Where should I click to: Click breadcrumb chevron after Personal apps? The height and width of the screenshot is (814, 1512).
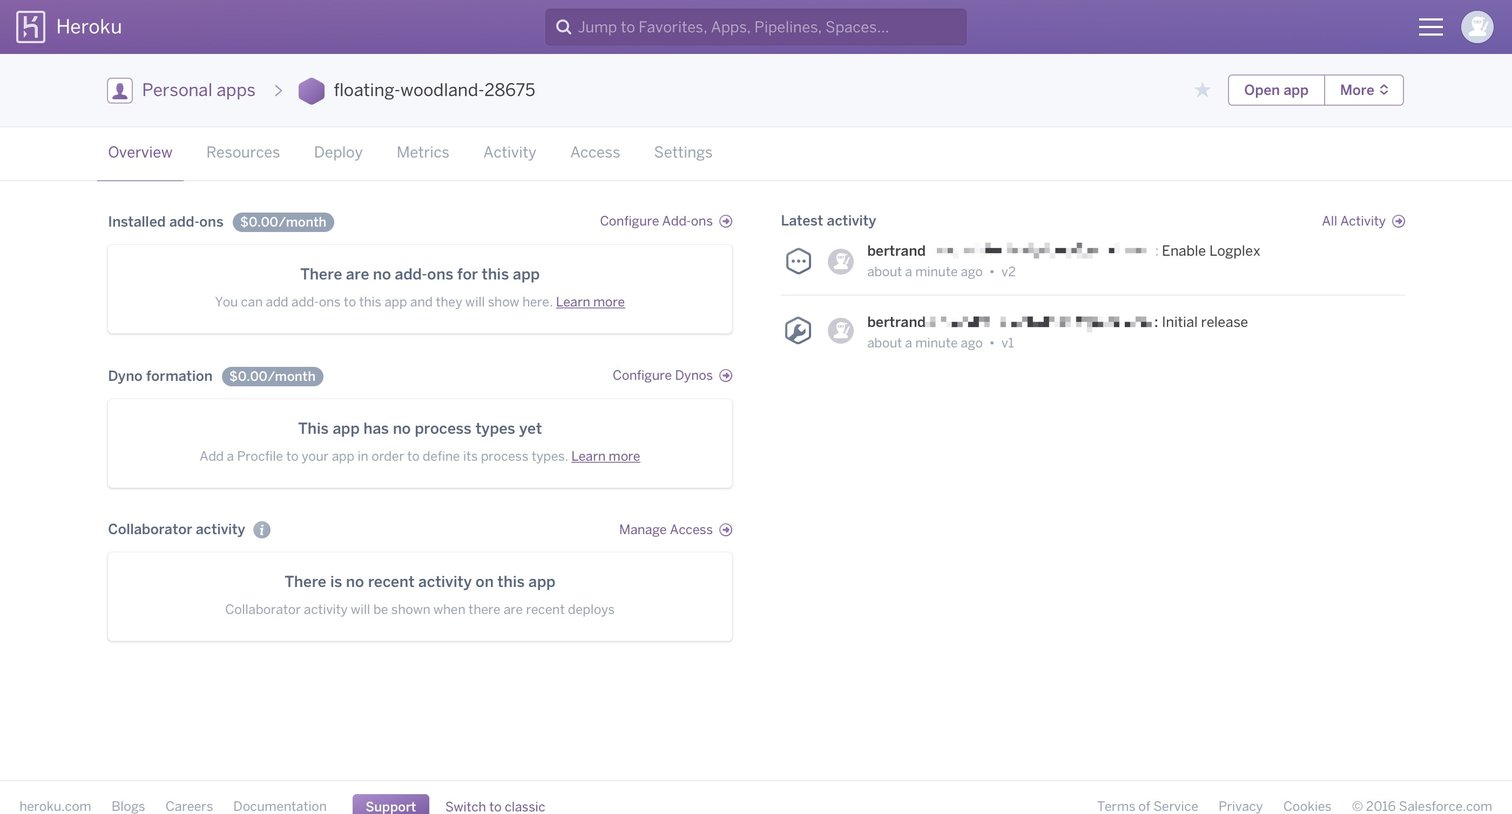click(x=278, y=91)
